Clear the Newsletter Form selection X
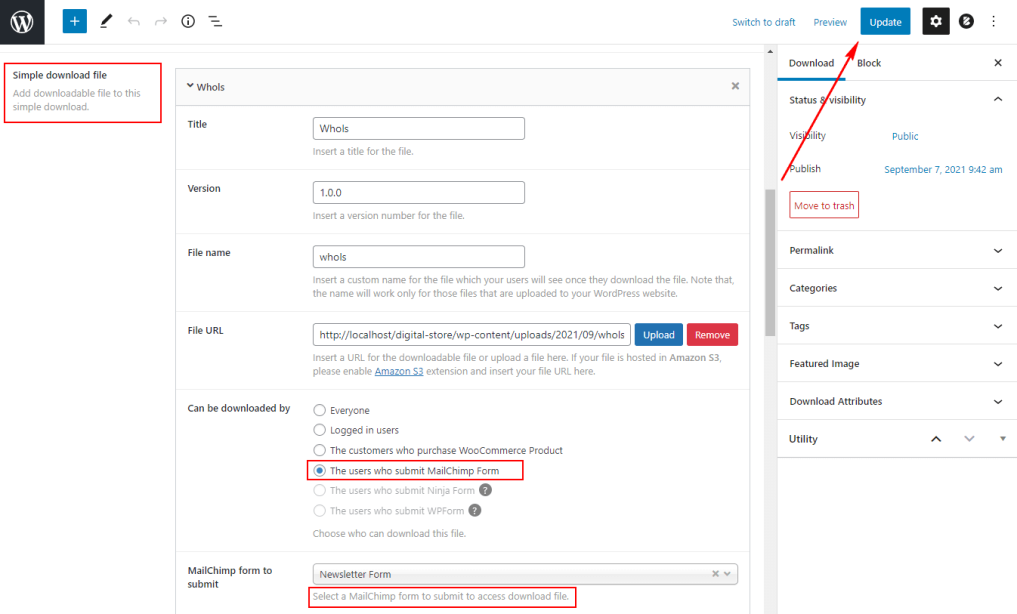 pyautogui.click(x=715, y=574)
